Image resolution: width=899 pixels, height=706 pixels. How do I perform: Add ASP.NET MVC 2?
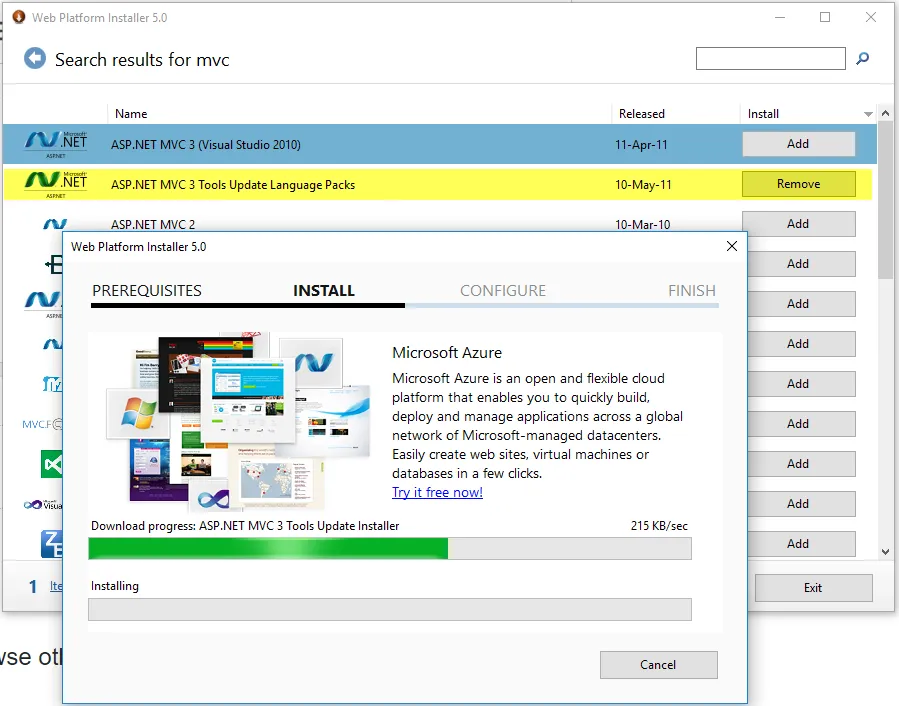tap(798, 224)
